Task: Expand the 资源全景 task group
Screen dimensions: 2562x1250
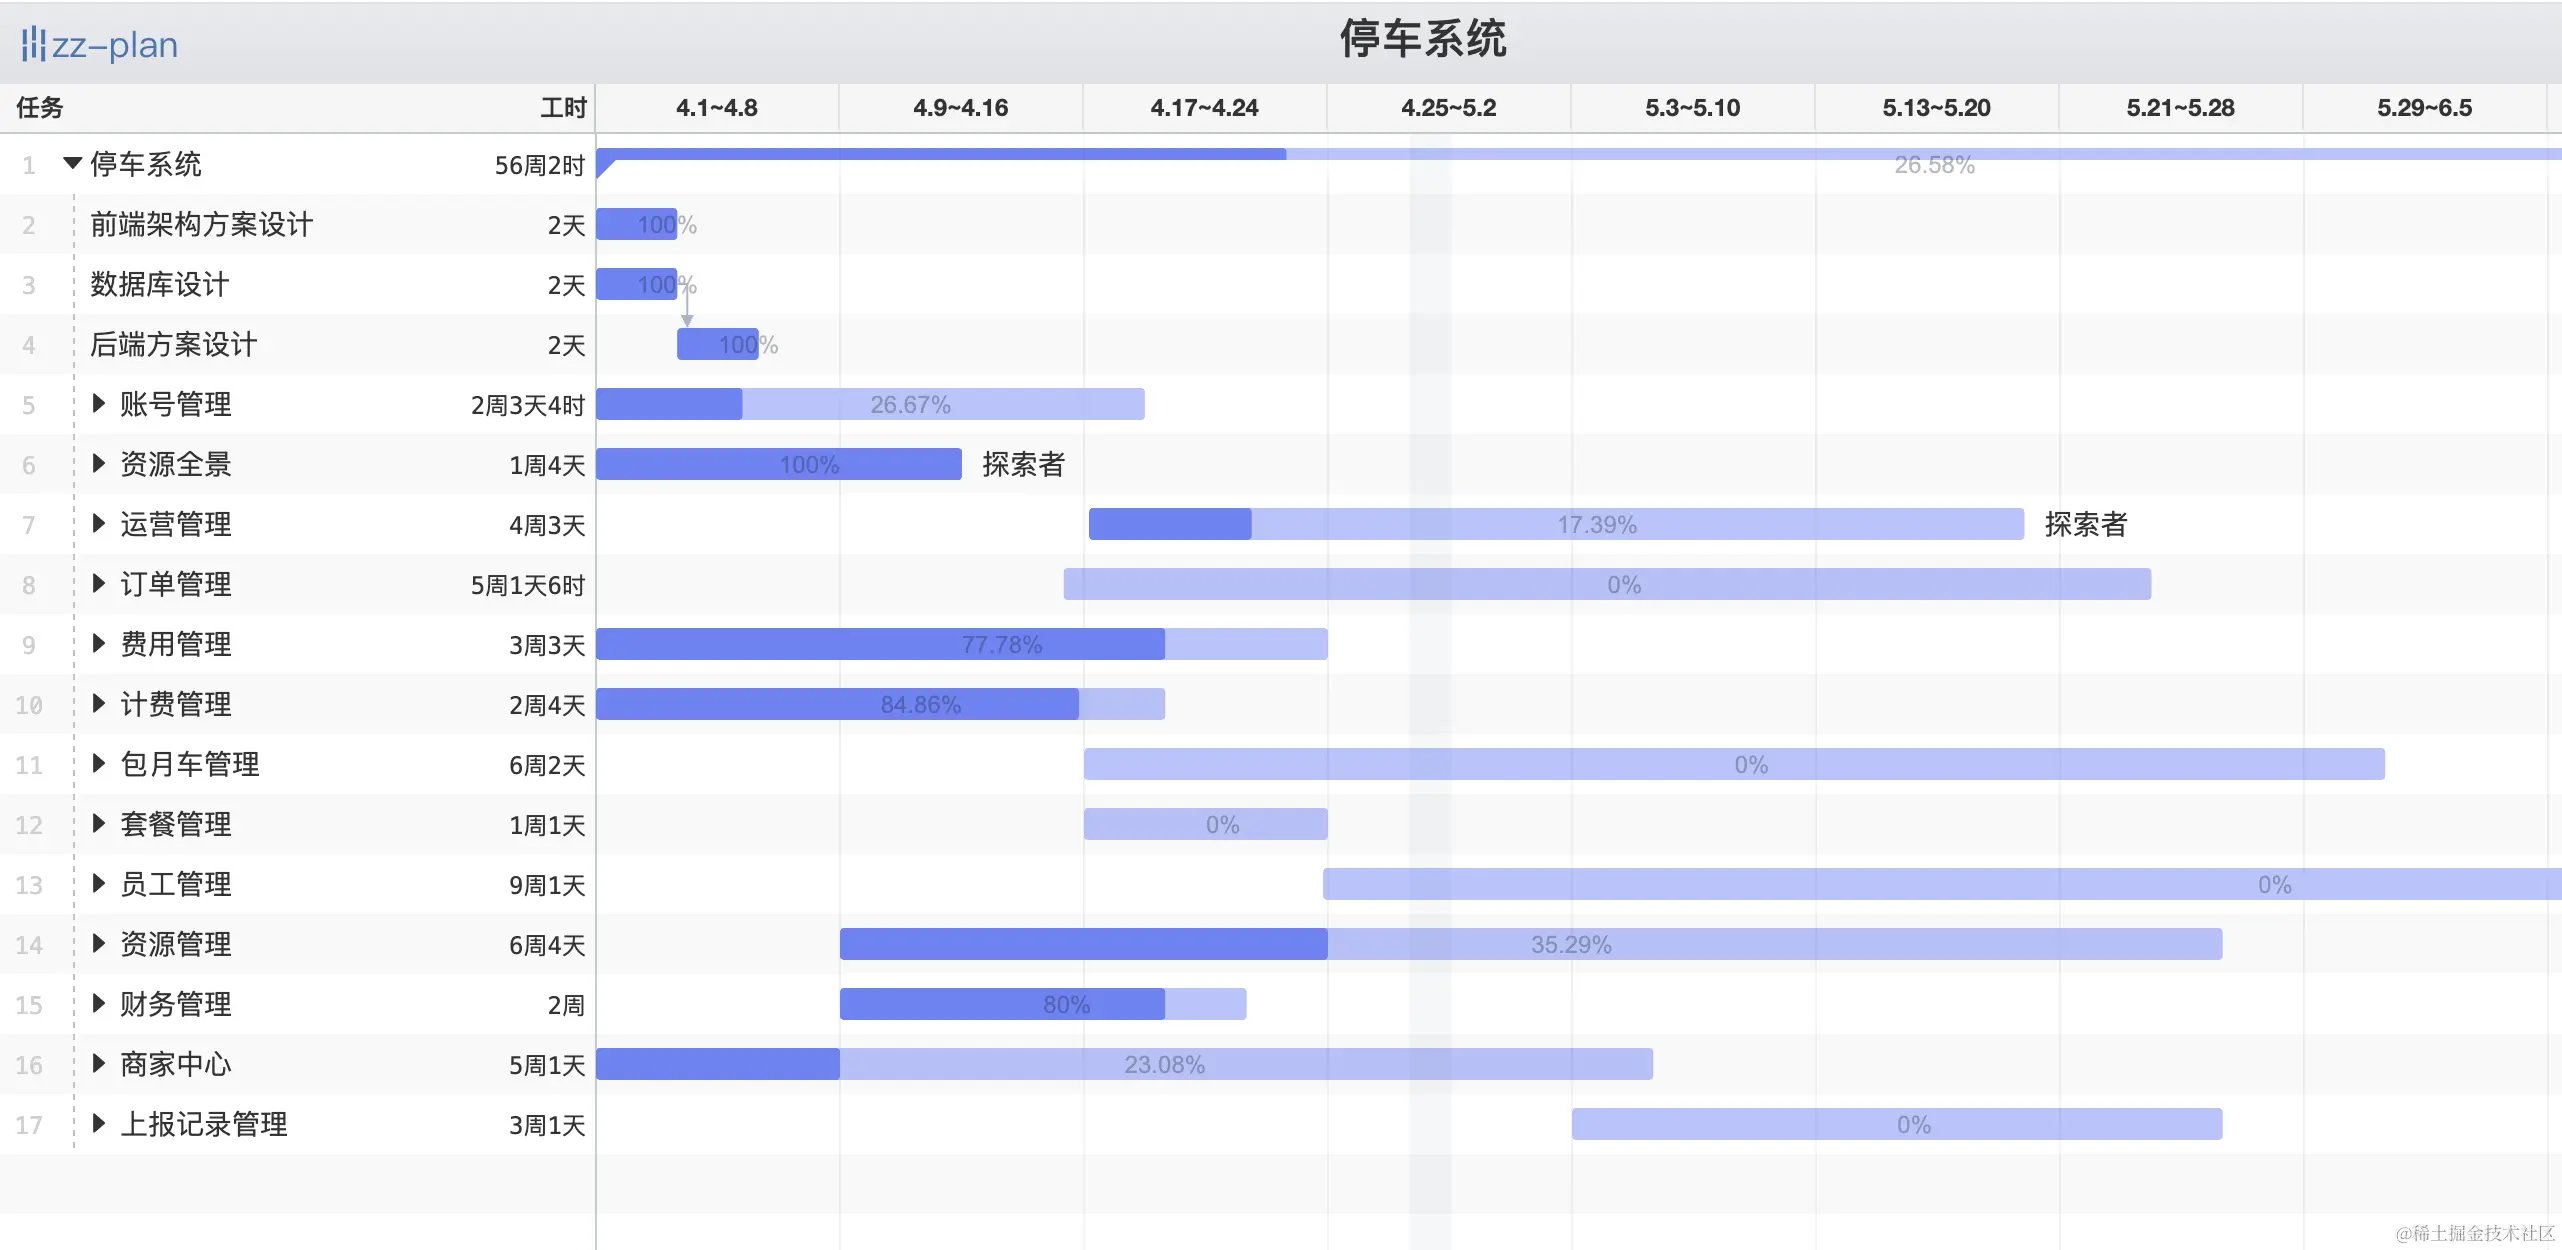Action: [98, 463]
